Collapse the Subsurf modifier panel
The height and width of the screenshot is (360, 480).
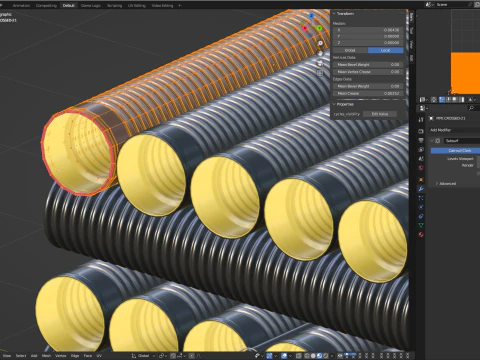(432, 141)
